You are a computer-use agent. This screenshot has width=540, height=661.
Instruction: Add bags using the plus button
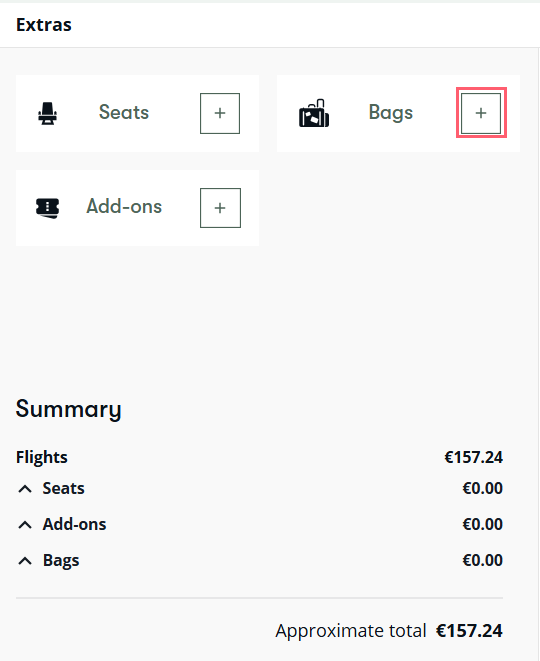(x=481, y=113)
